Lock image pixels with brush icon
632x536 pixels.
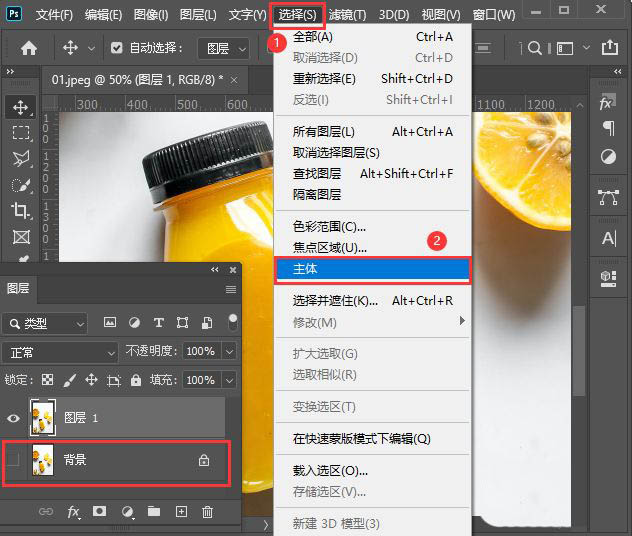pos(70,380)
